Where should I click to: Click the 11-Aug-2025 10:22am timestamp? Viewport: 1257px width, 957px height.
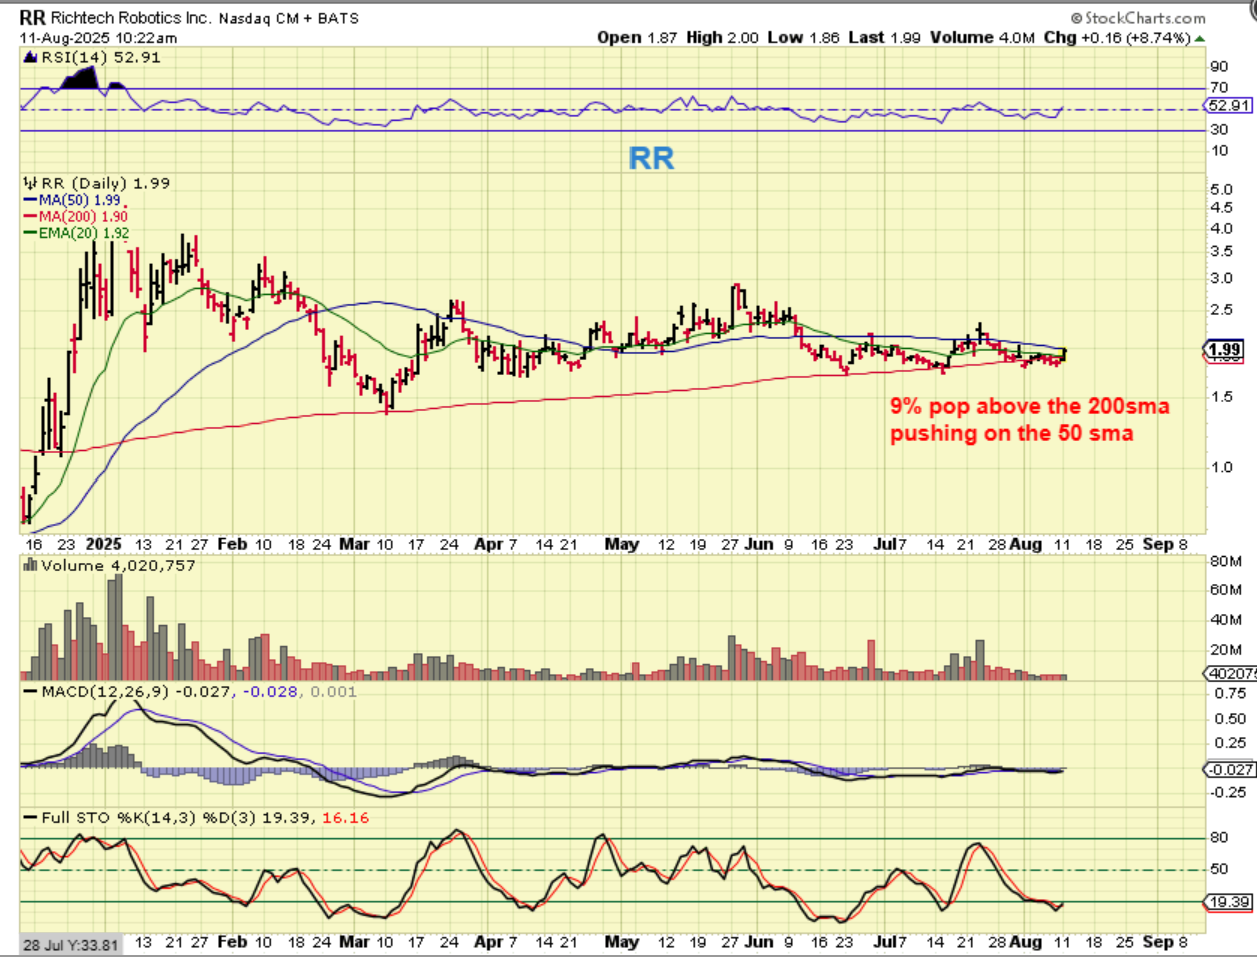[99, 38]
